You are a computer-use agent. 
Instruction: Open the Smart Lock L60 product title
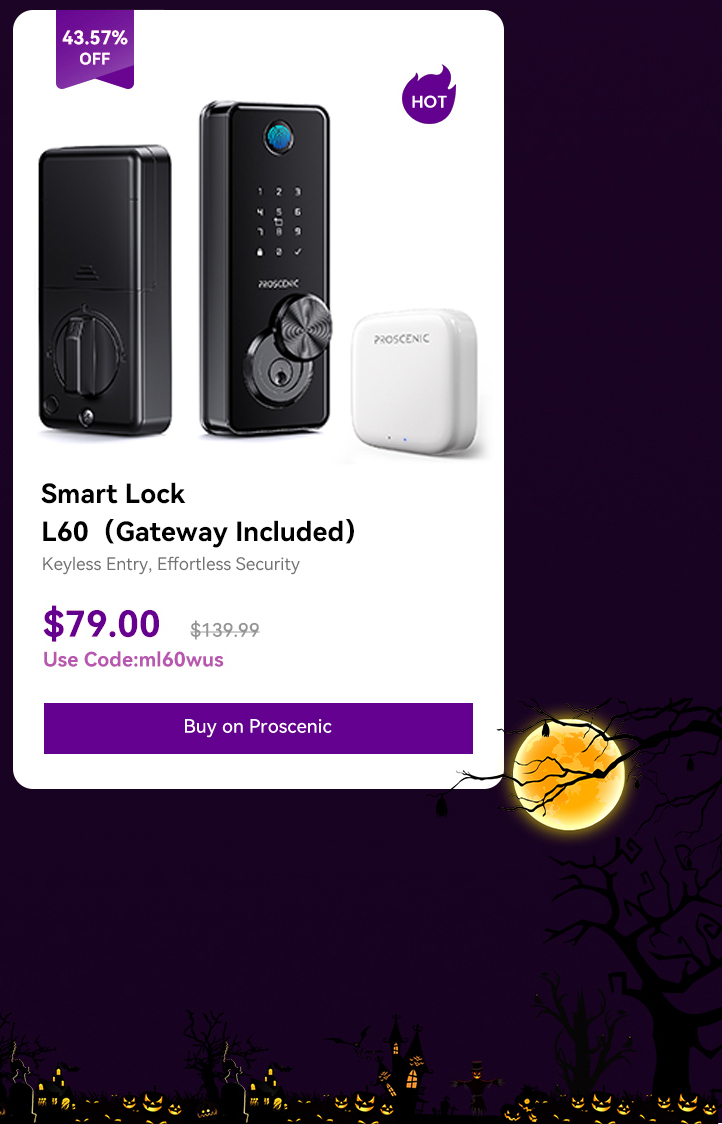[x=199, y=513]
